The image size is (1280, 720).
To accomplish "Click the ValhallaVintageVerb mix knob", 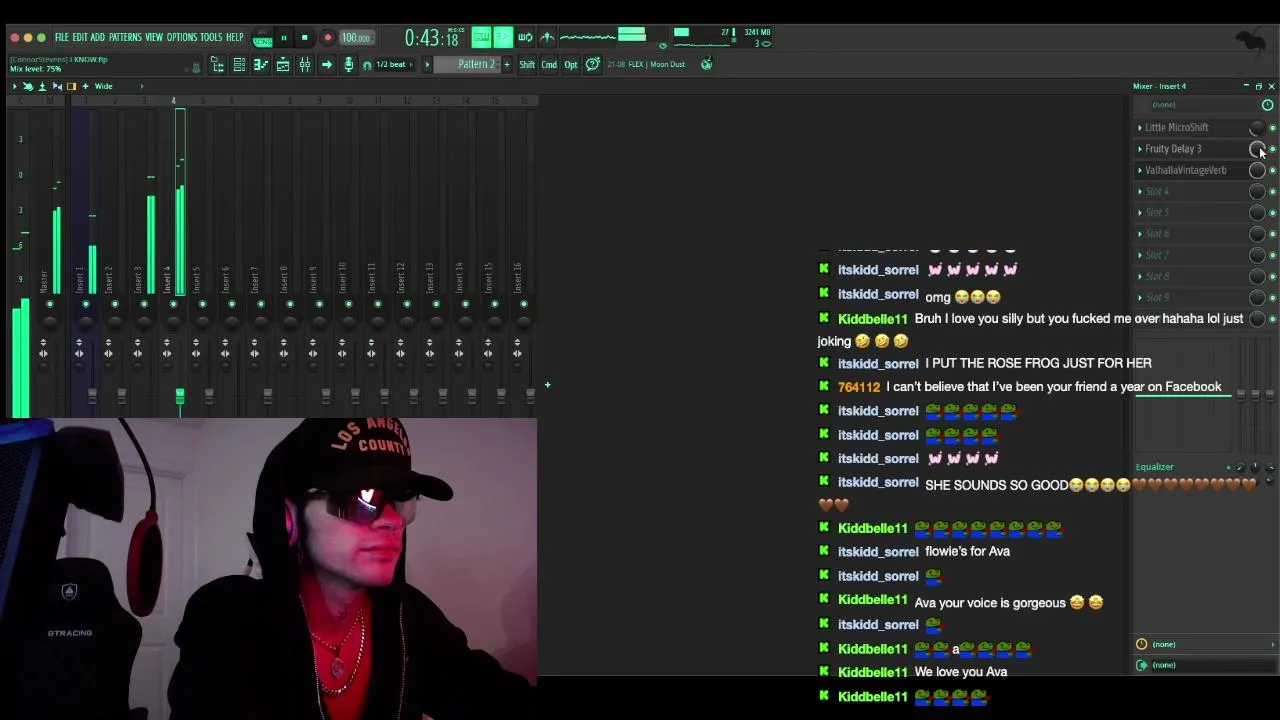I will coord(1257,170).
